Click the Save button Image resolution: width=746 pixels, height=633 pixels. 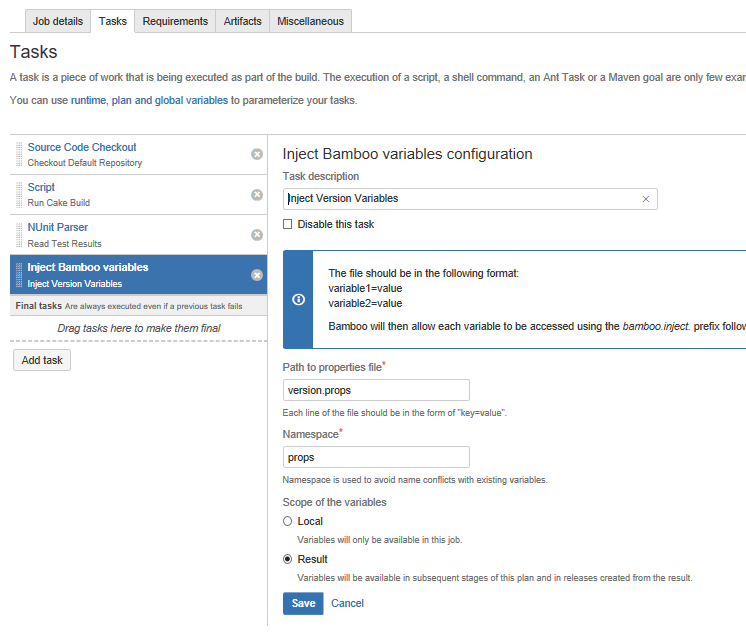[303, 603]
